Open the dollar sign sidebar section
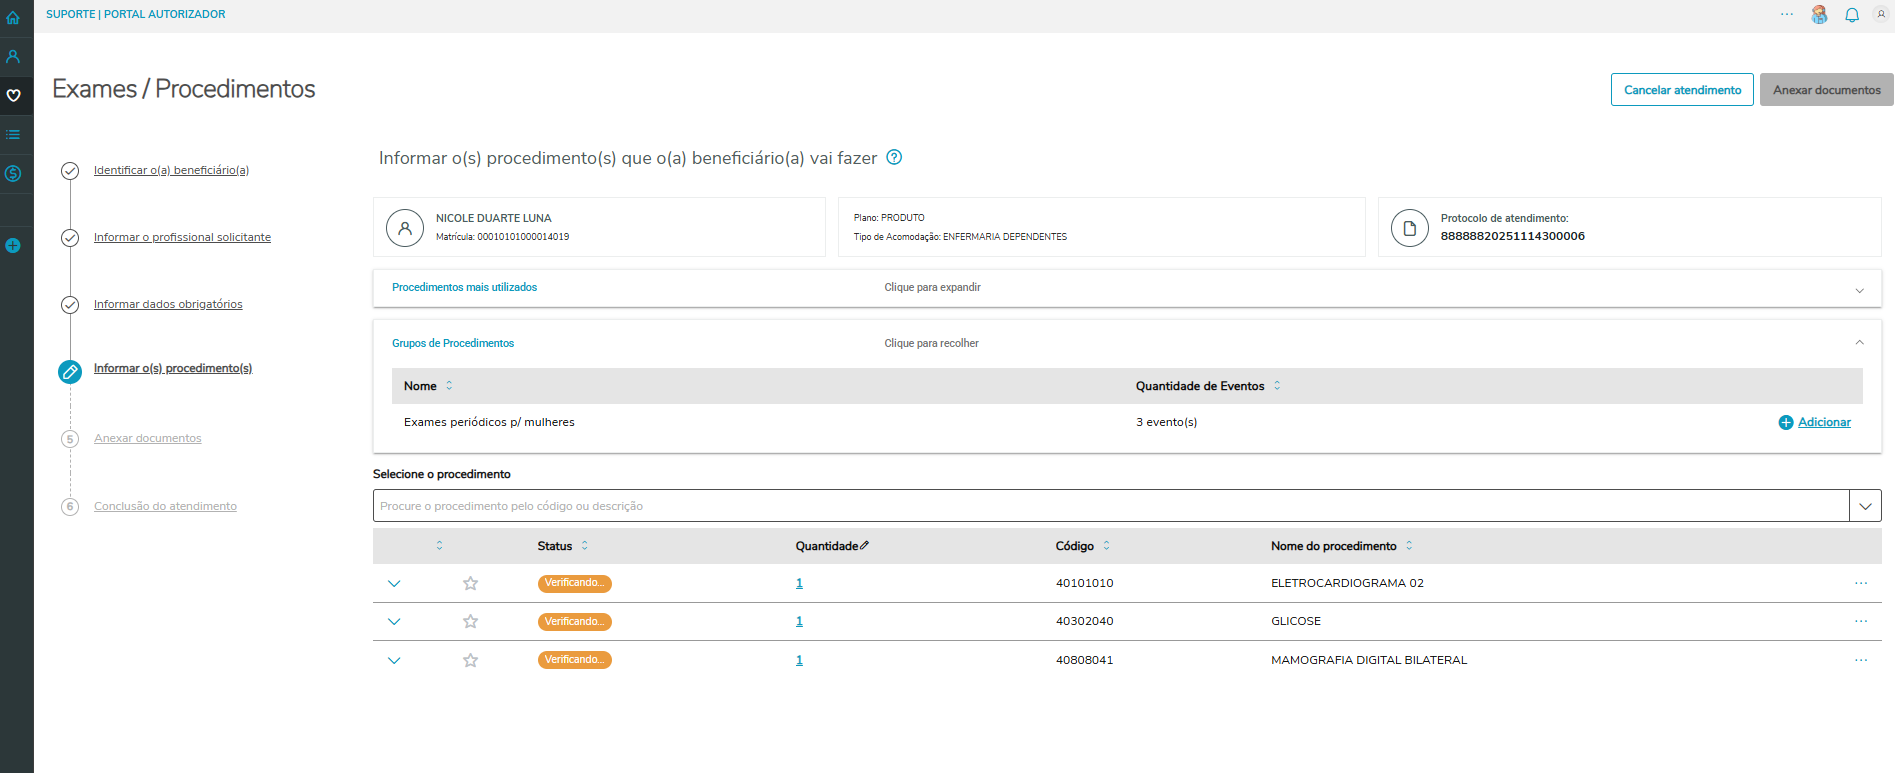The height and width of the screenshot is (773, 1895). pyautogui.click(x=13, y=174)
